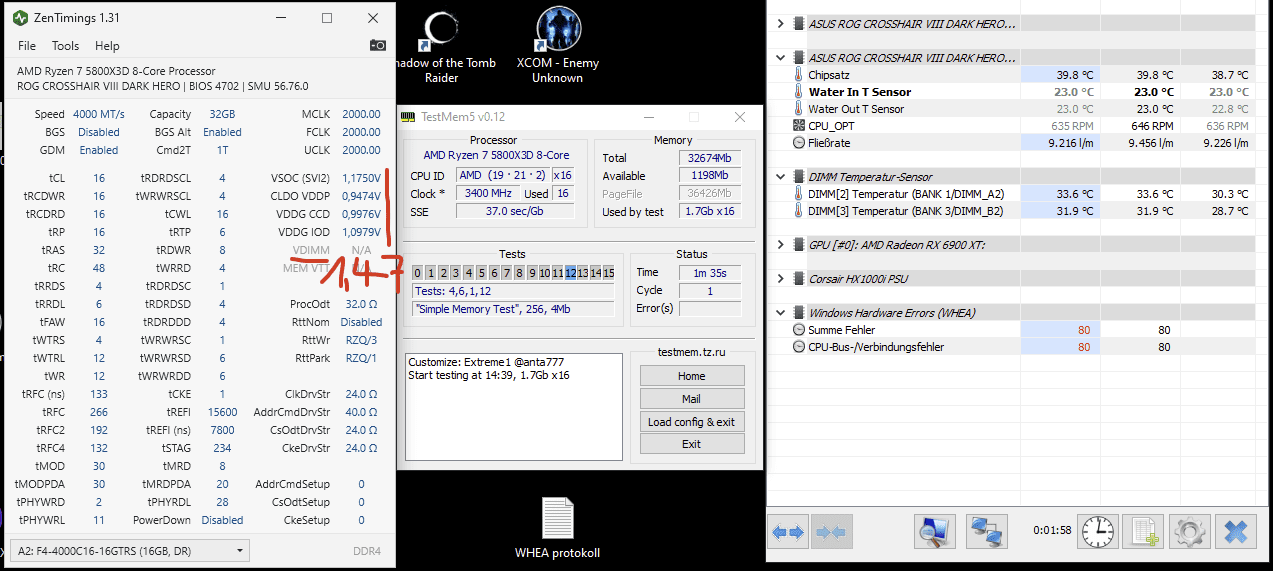
Task: Click the networked computers icon in the sensor toolbar
Action: pyautogui.click(x=987, y=531)
